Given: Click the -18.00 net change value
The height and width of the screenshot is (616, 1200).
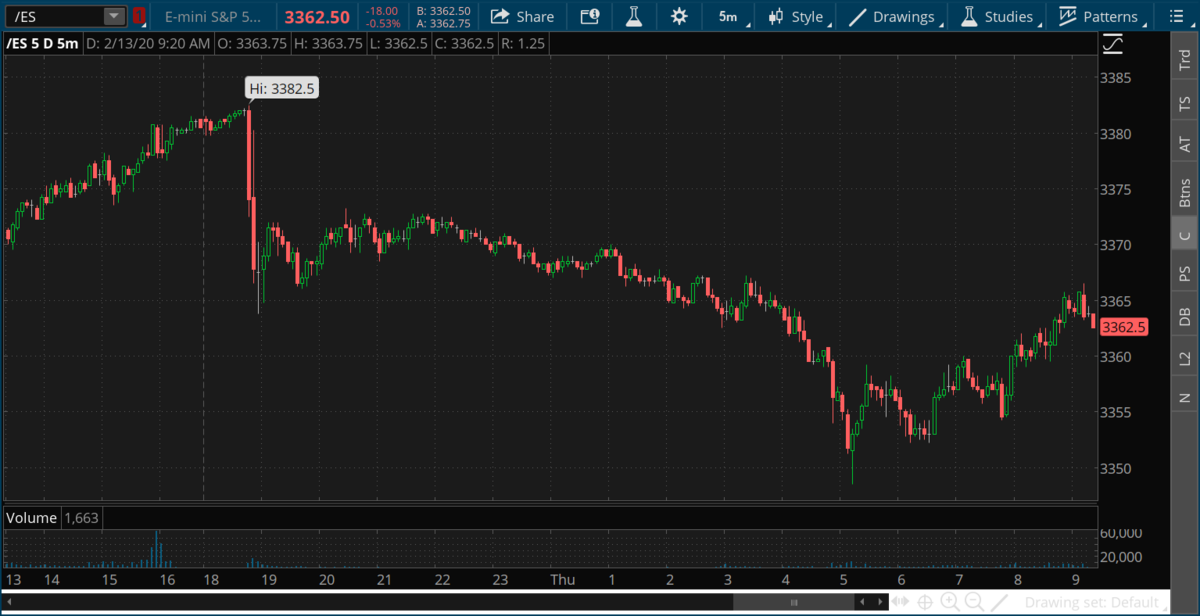Looking at the screenshot, I should [x=383, y=10].
